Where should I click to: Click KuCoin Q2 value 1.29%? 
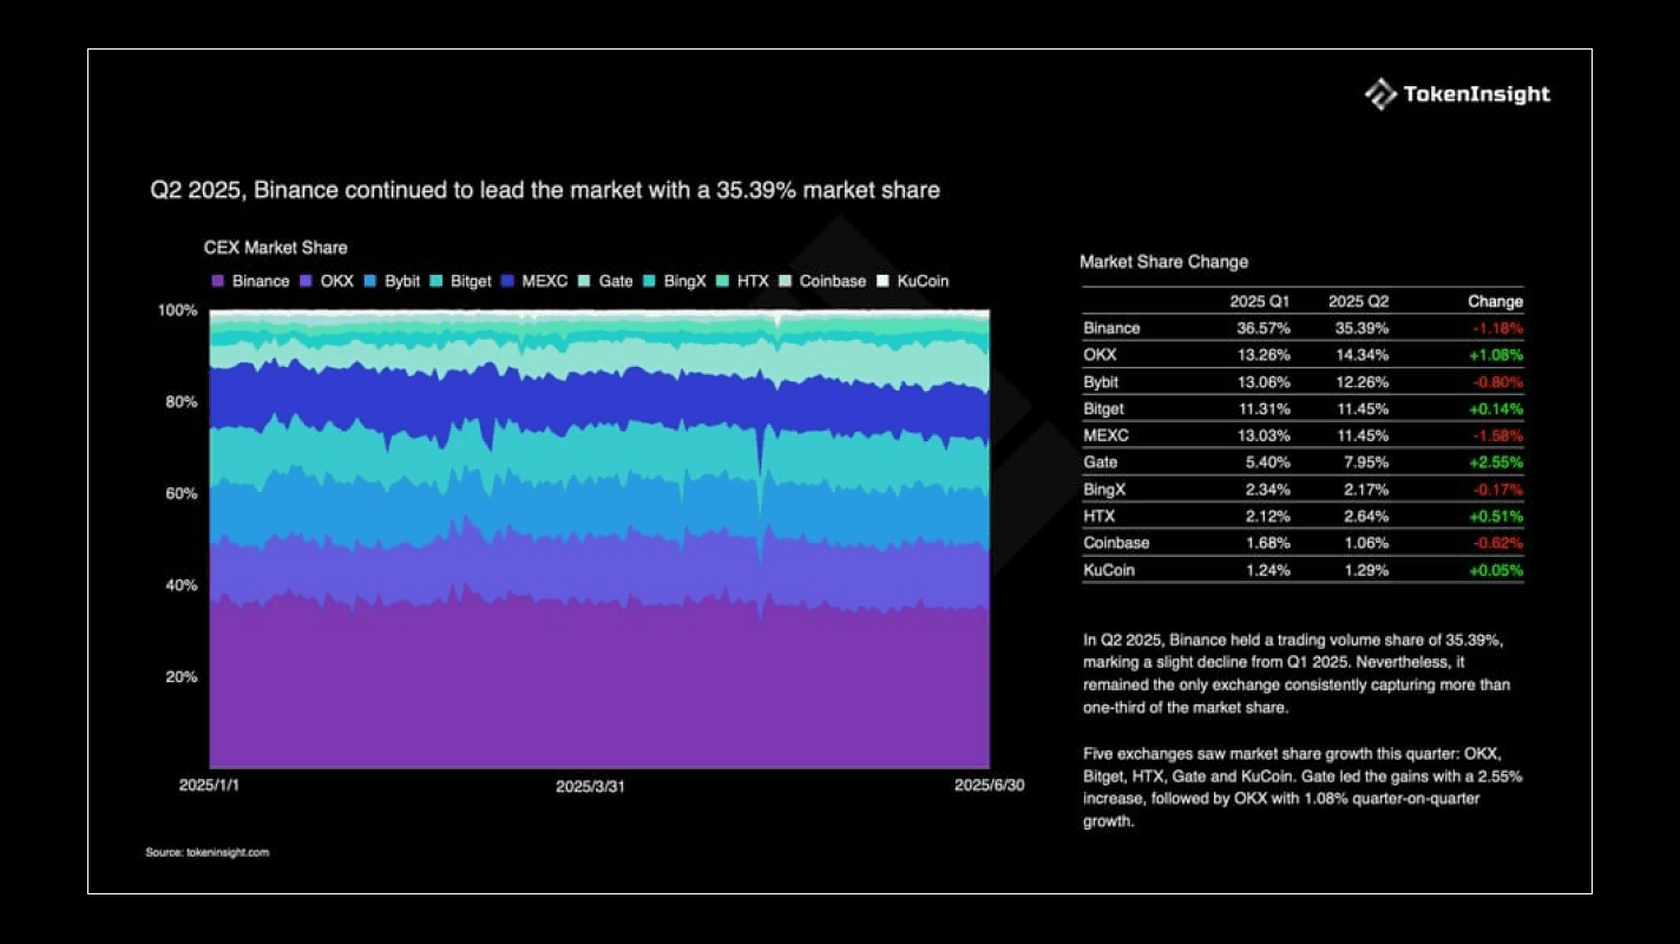[x=1366, y=570]
